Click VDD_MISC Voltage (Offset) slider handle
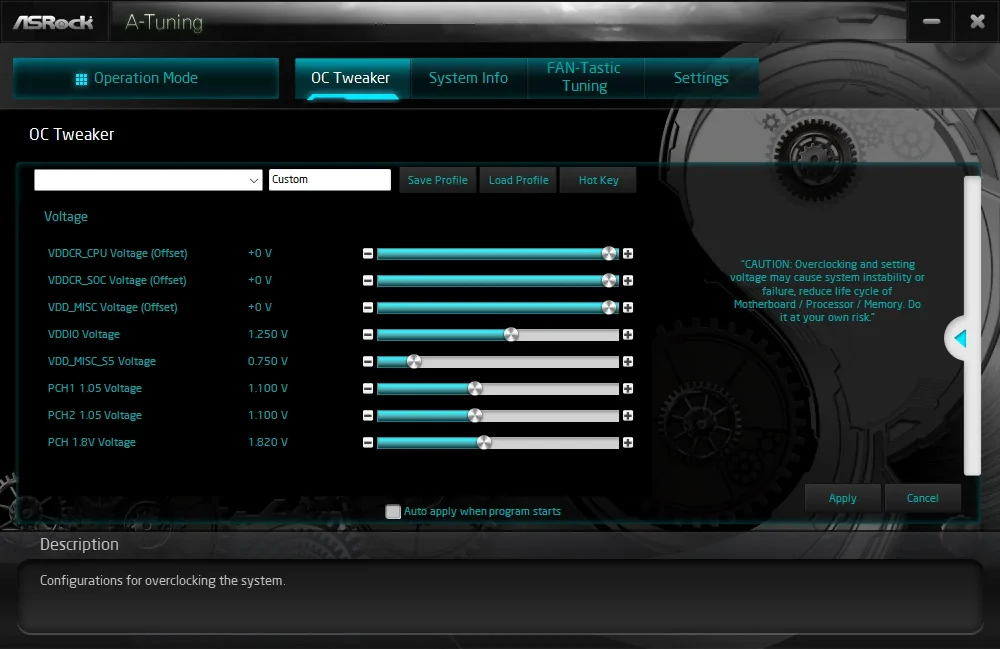The height and width of the screenshot is (649, 1000). pyautogui.click(x=610, y=307)
